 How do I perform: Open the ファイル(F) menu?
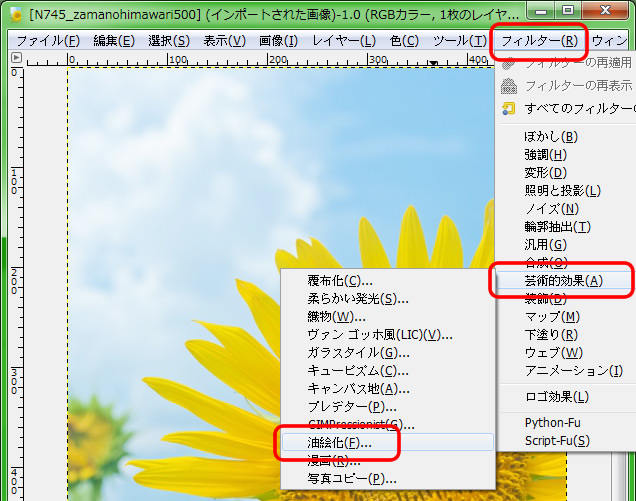pyautogui.click(x=48, y=41)
